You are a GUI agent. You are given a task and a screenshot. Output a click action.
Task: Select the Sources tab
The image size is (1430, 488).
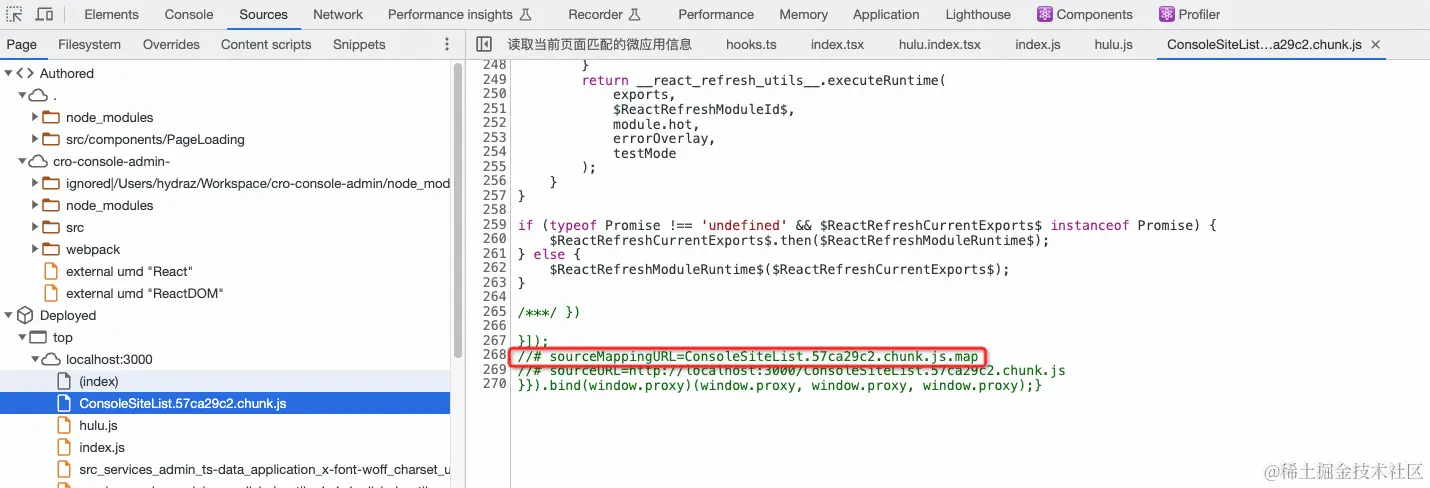click(264, 14)
